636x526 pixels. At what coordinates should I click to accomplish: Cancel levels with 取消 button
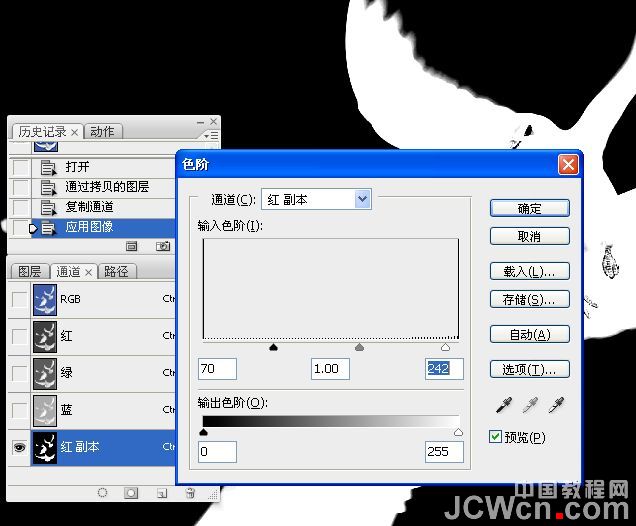530,236
